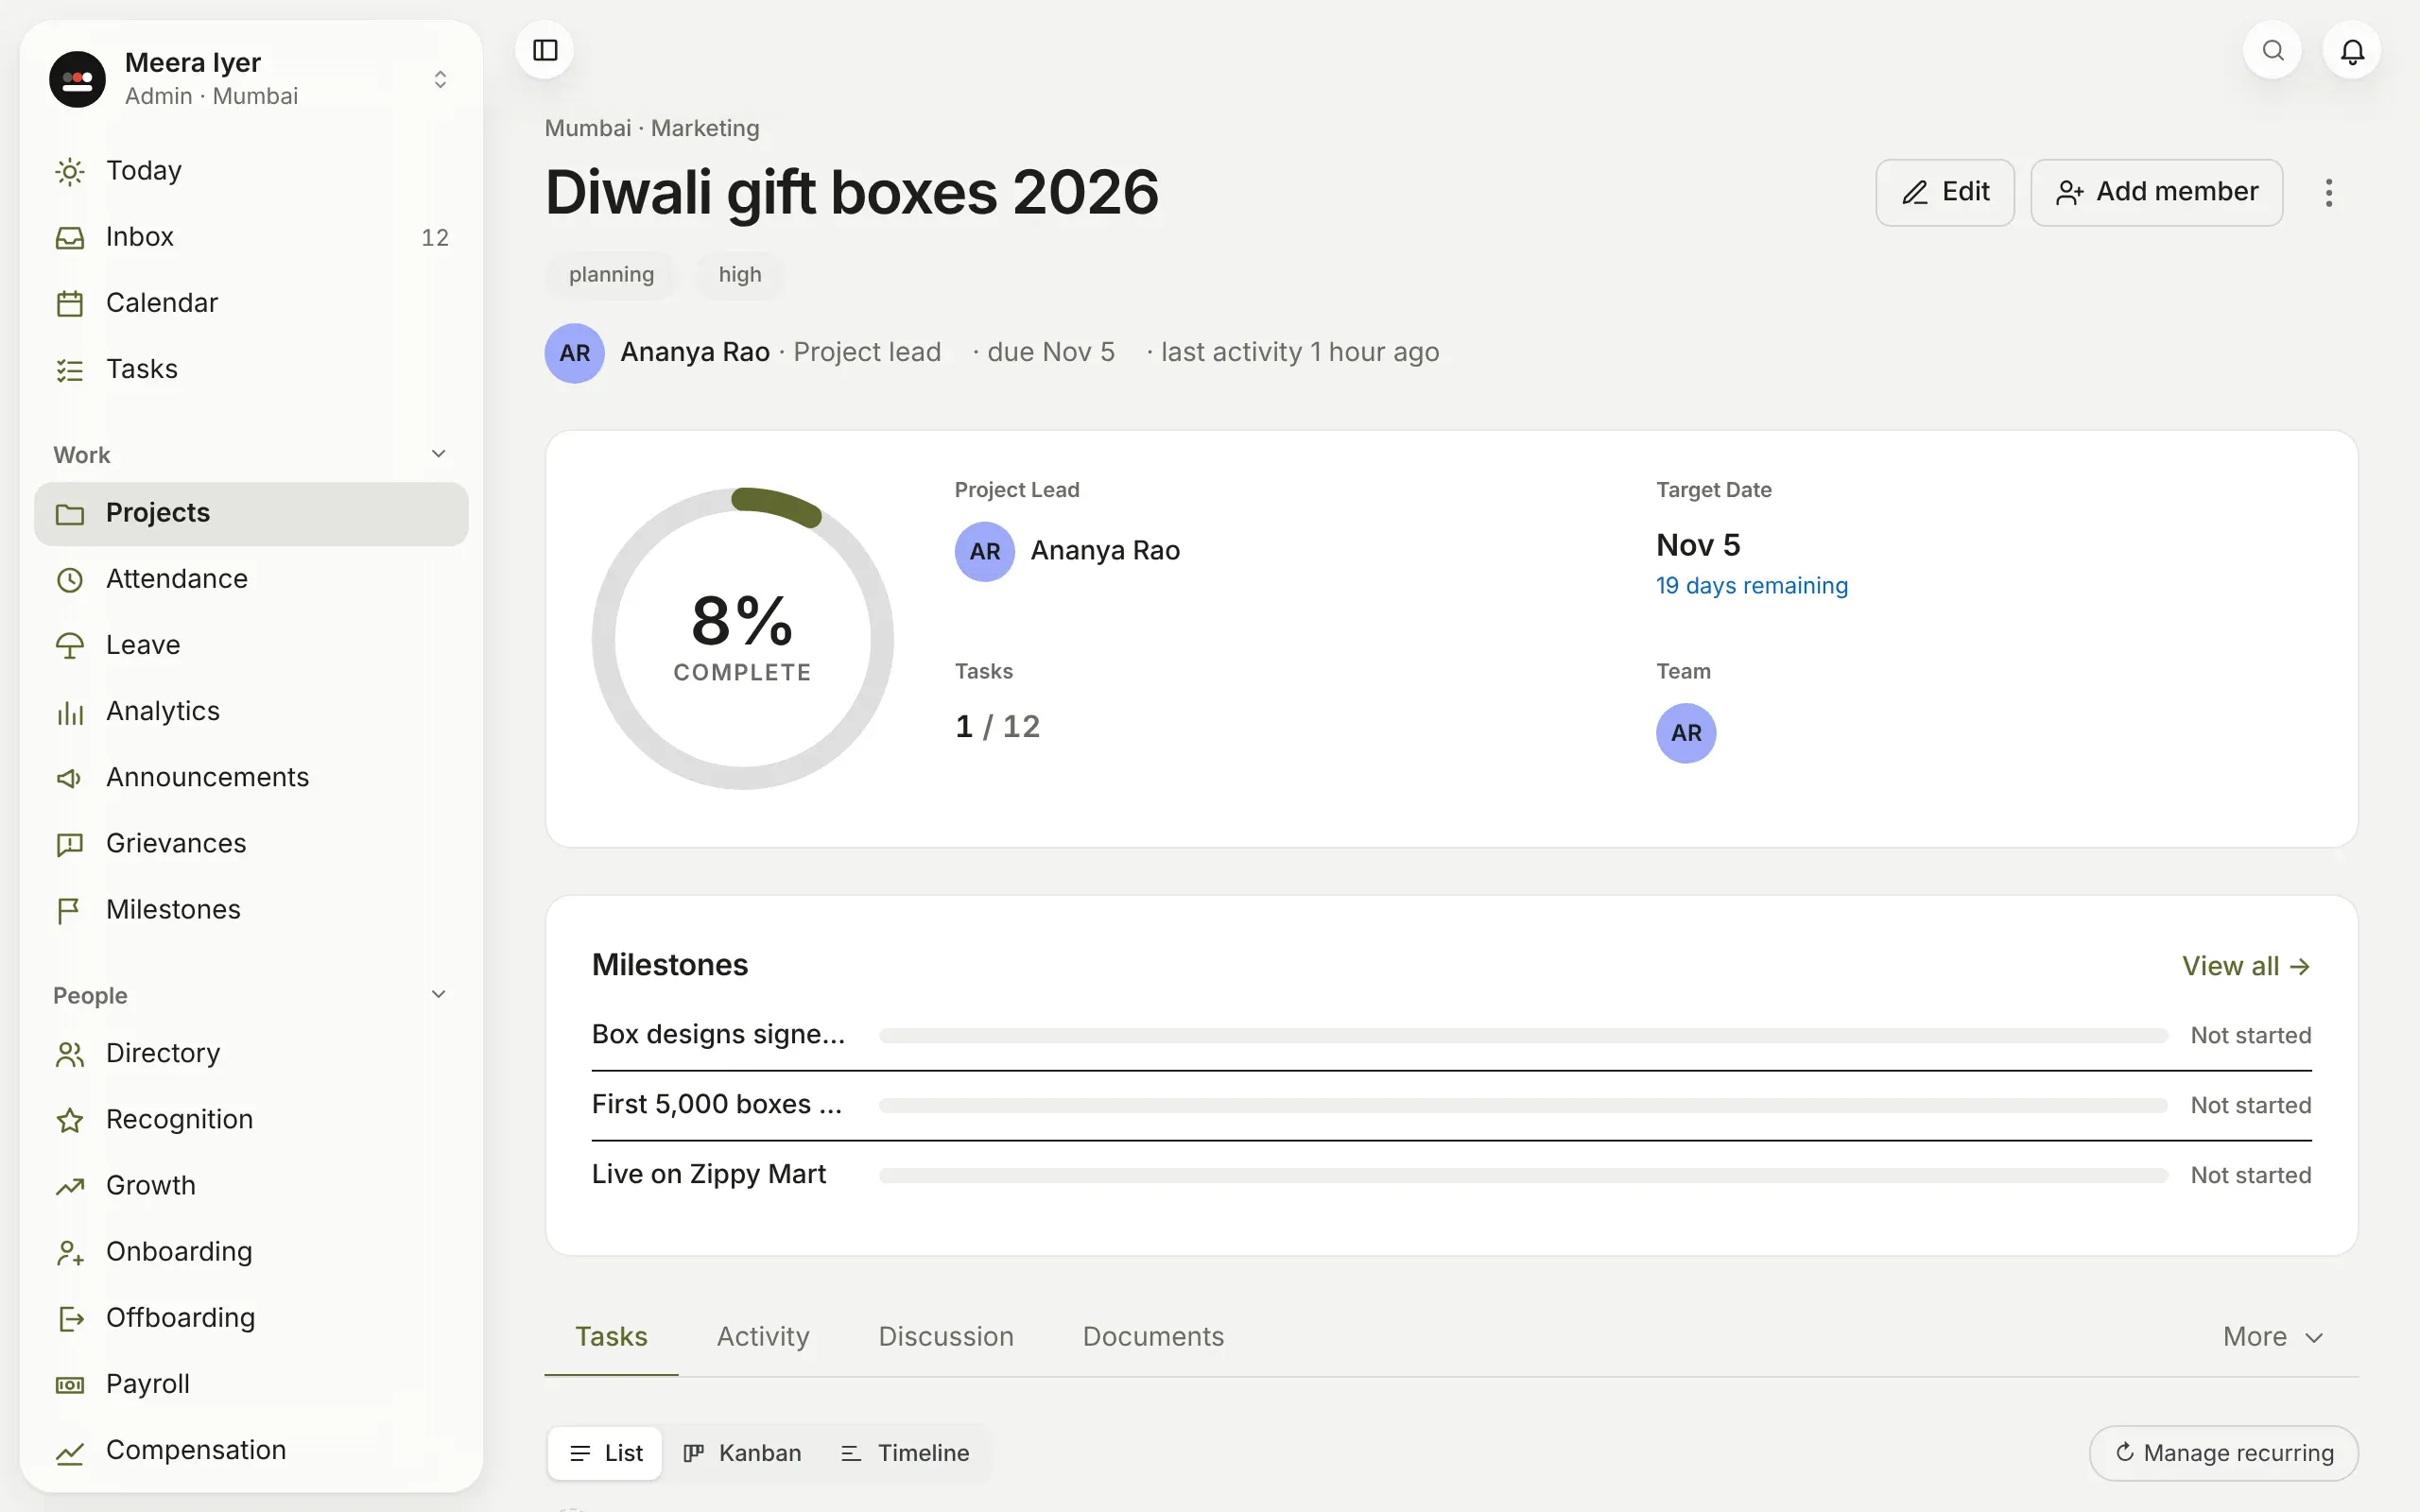Open Analytics via the bar chart icon
Viewport: 2420px width, 1512px height.
[x=70, y=712]
